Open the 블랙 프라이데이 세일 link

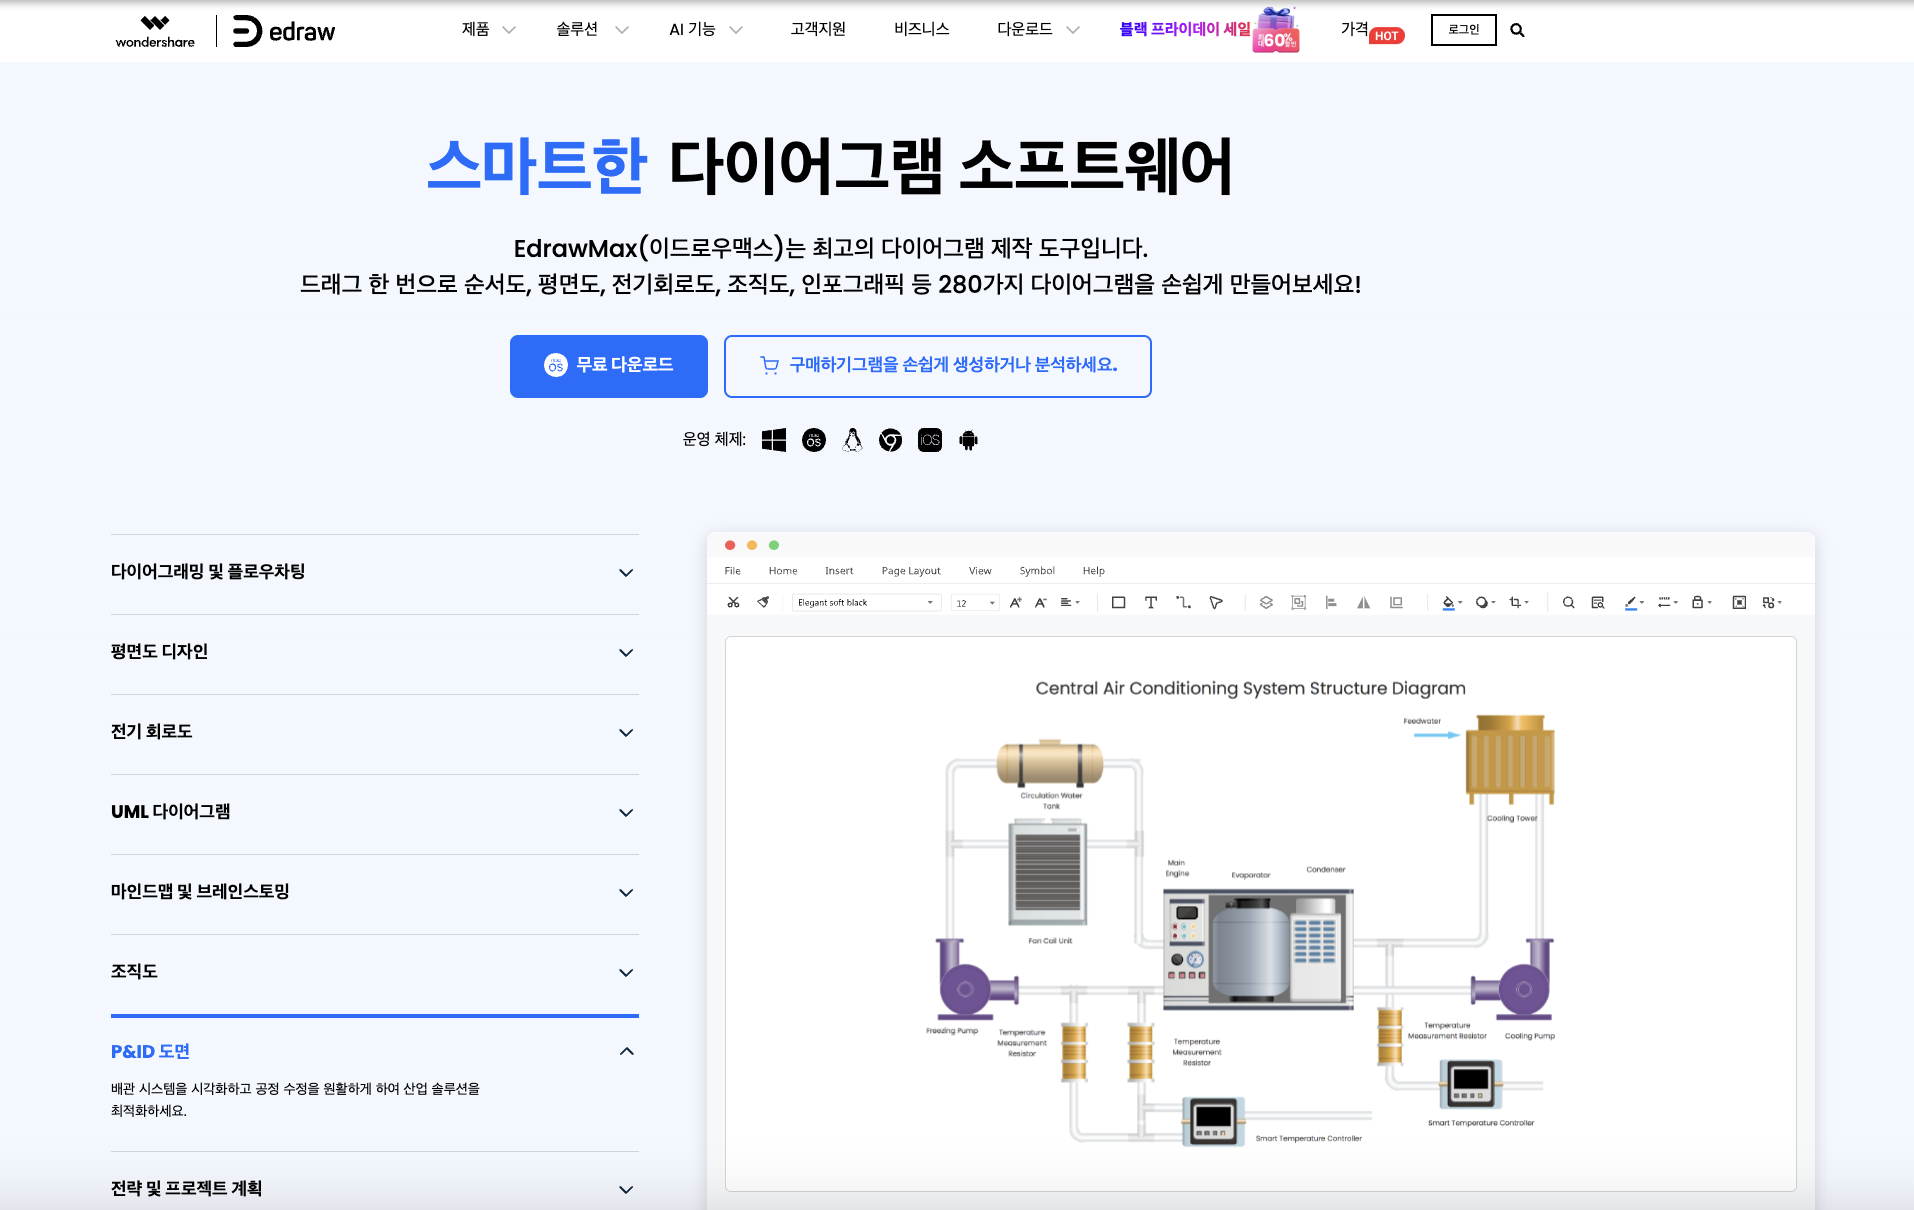pos(1184,30)
